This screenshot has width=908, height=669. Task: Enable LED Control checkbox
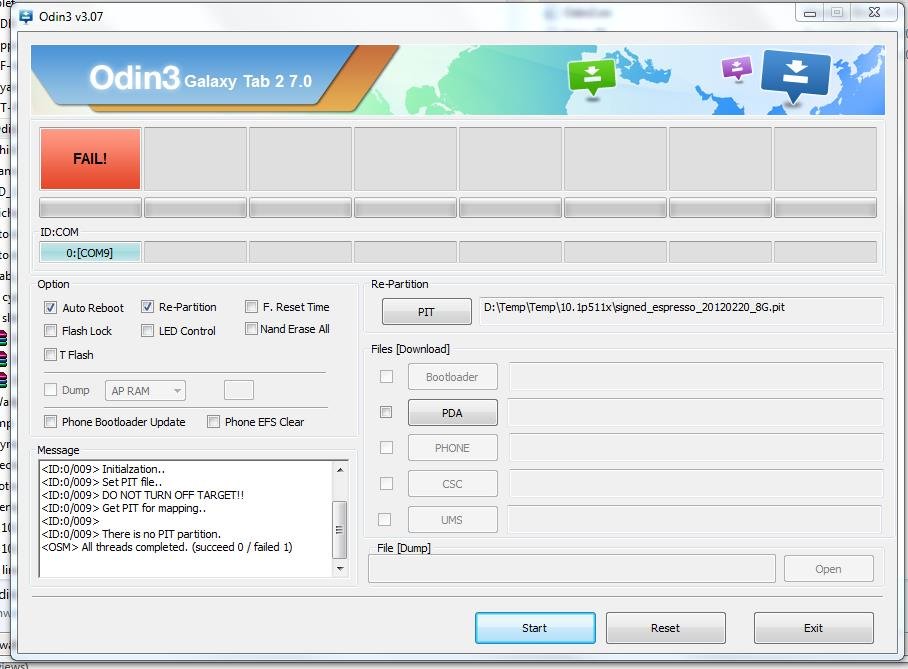click(147, 331)
